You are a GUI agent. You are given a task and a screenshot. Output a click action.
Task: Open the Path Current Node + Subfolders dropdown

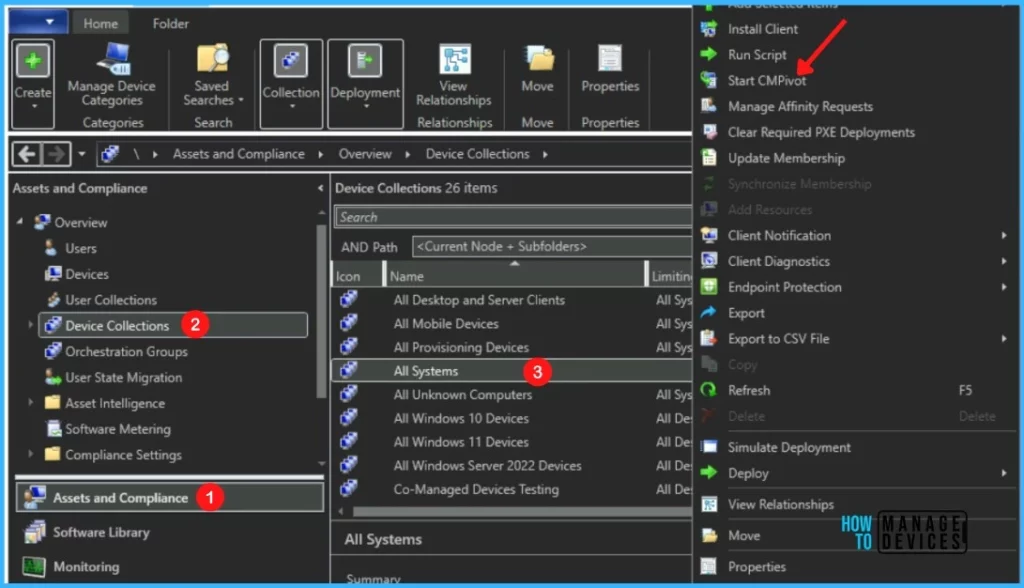point(552,246)
